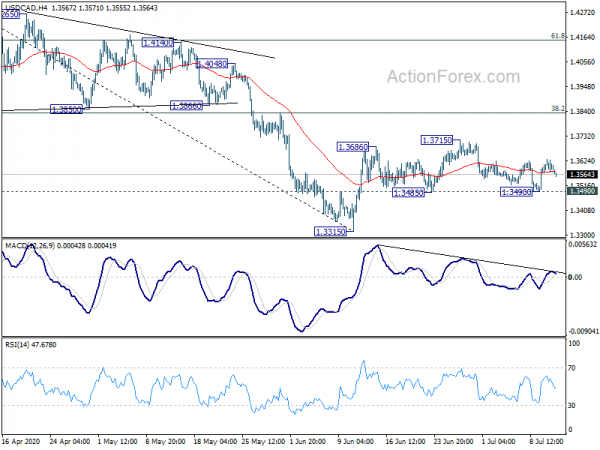Screen dimensions: 600x450
Task: Click the 8 Jul 12:00 date label
Action: [x=546, y=441]
